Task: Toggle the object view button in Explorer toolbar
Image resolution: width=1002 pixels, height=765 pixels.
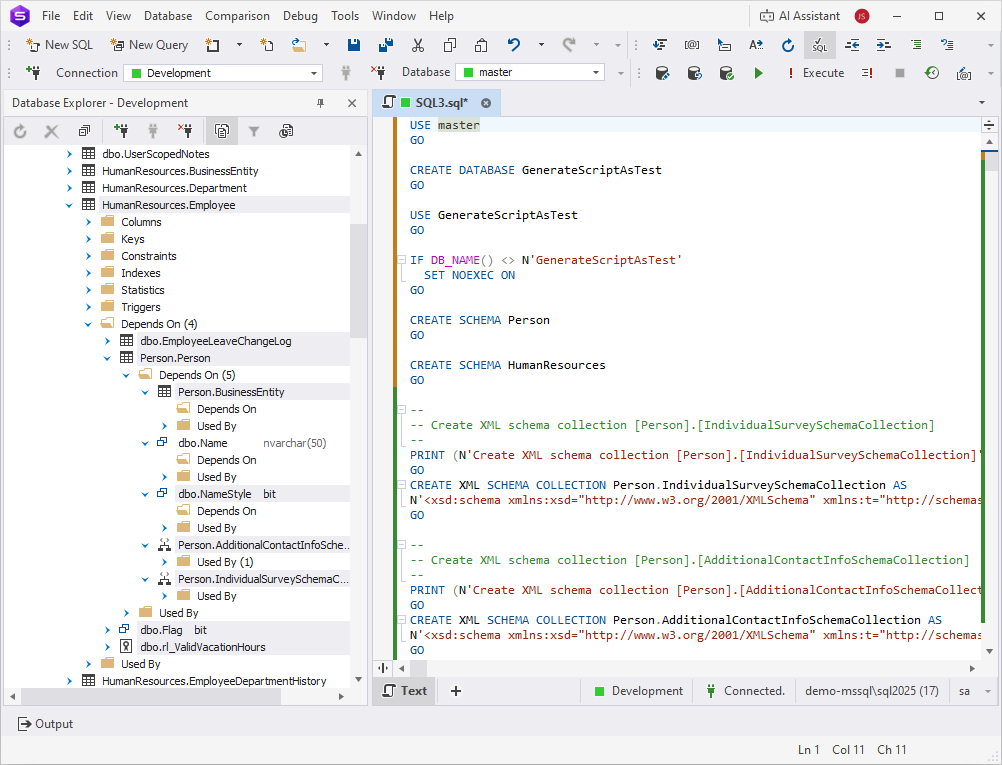Action: [222, 131]
